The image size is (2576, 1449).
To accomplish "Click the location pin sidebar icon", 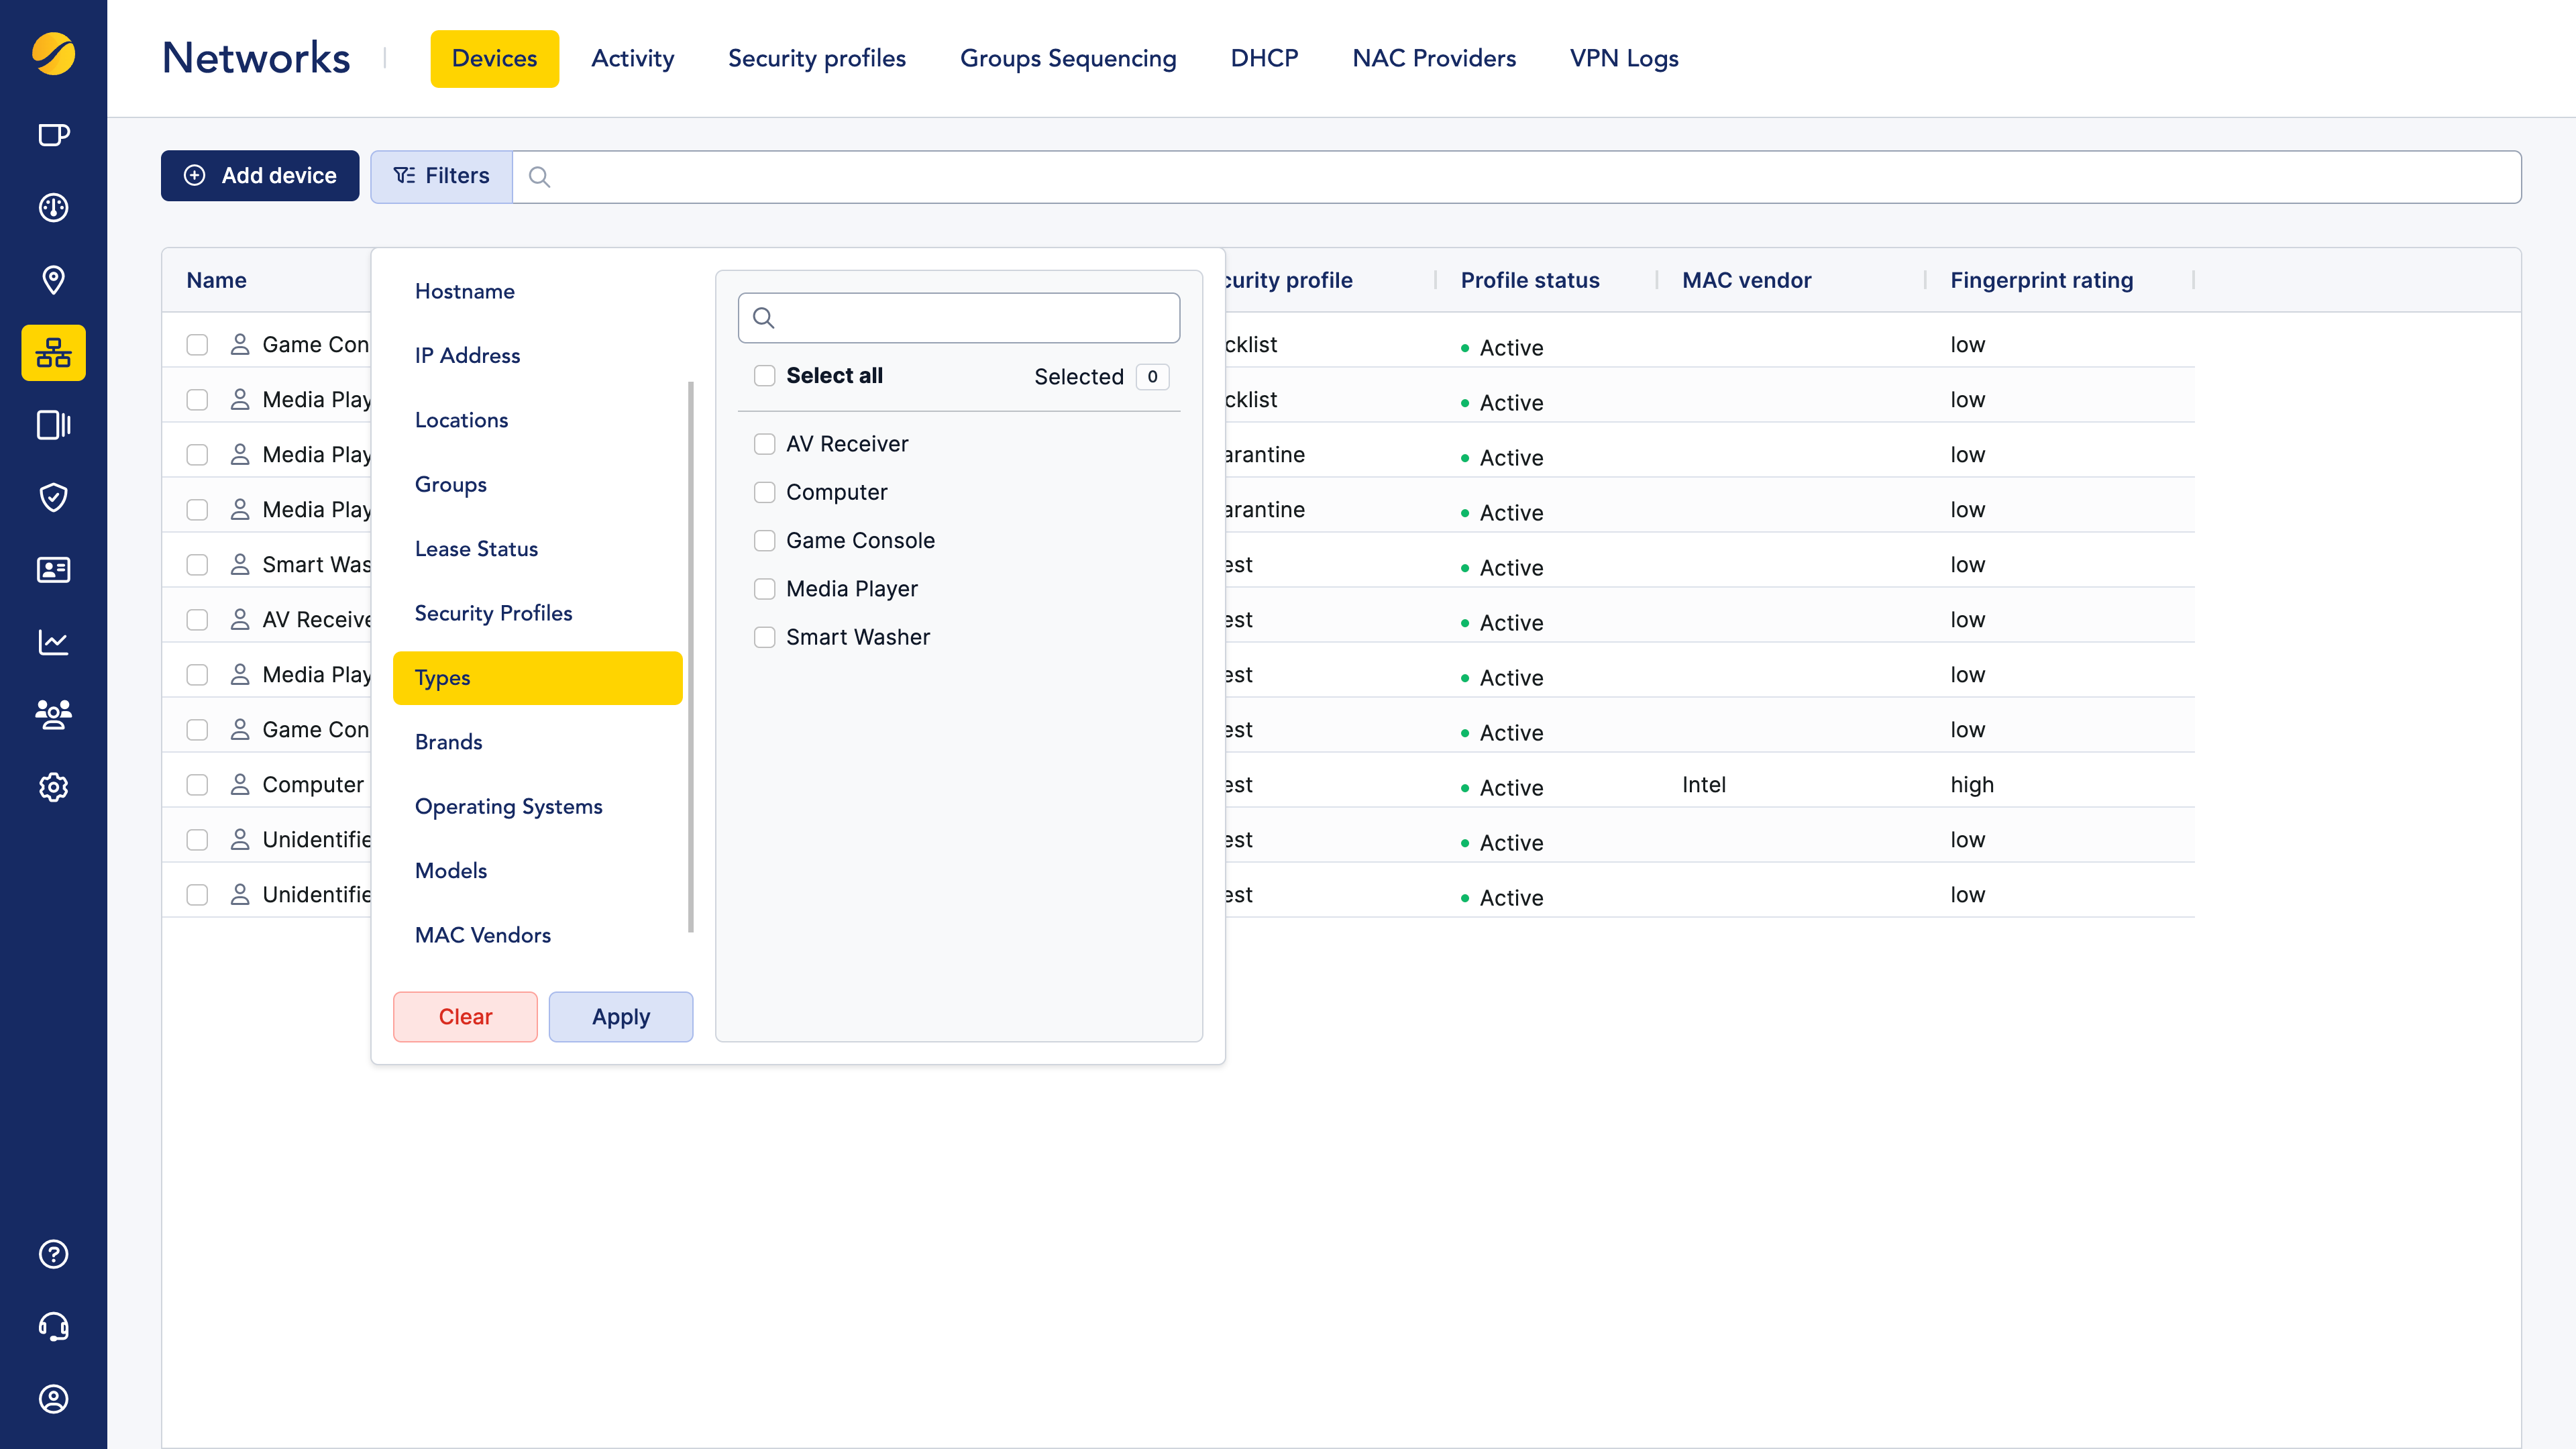I will pos(53,280).
